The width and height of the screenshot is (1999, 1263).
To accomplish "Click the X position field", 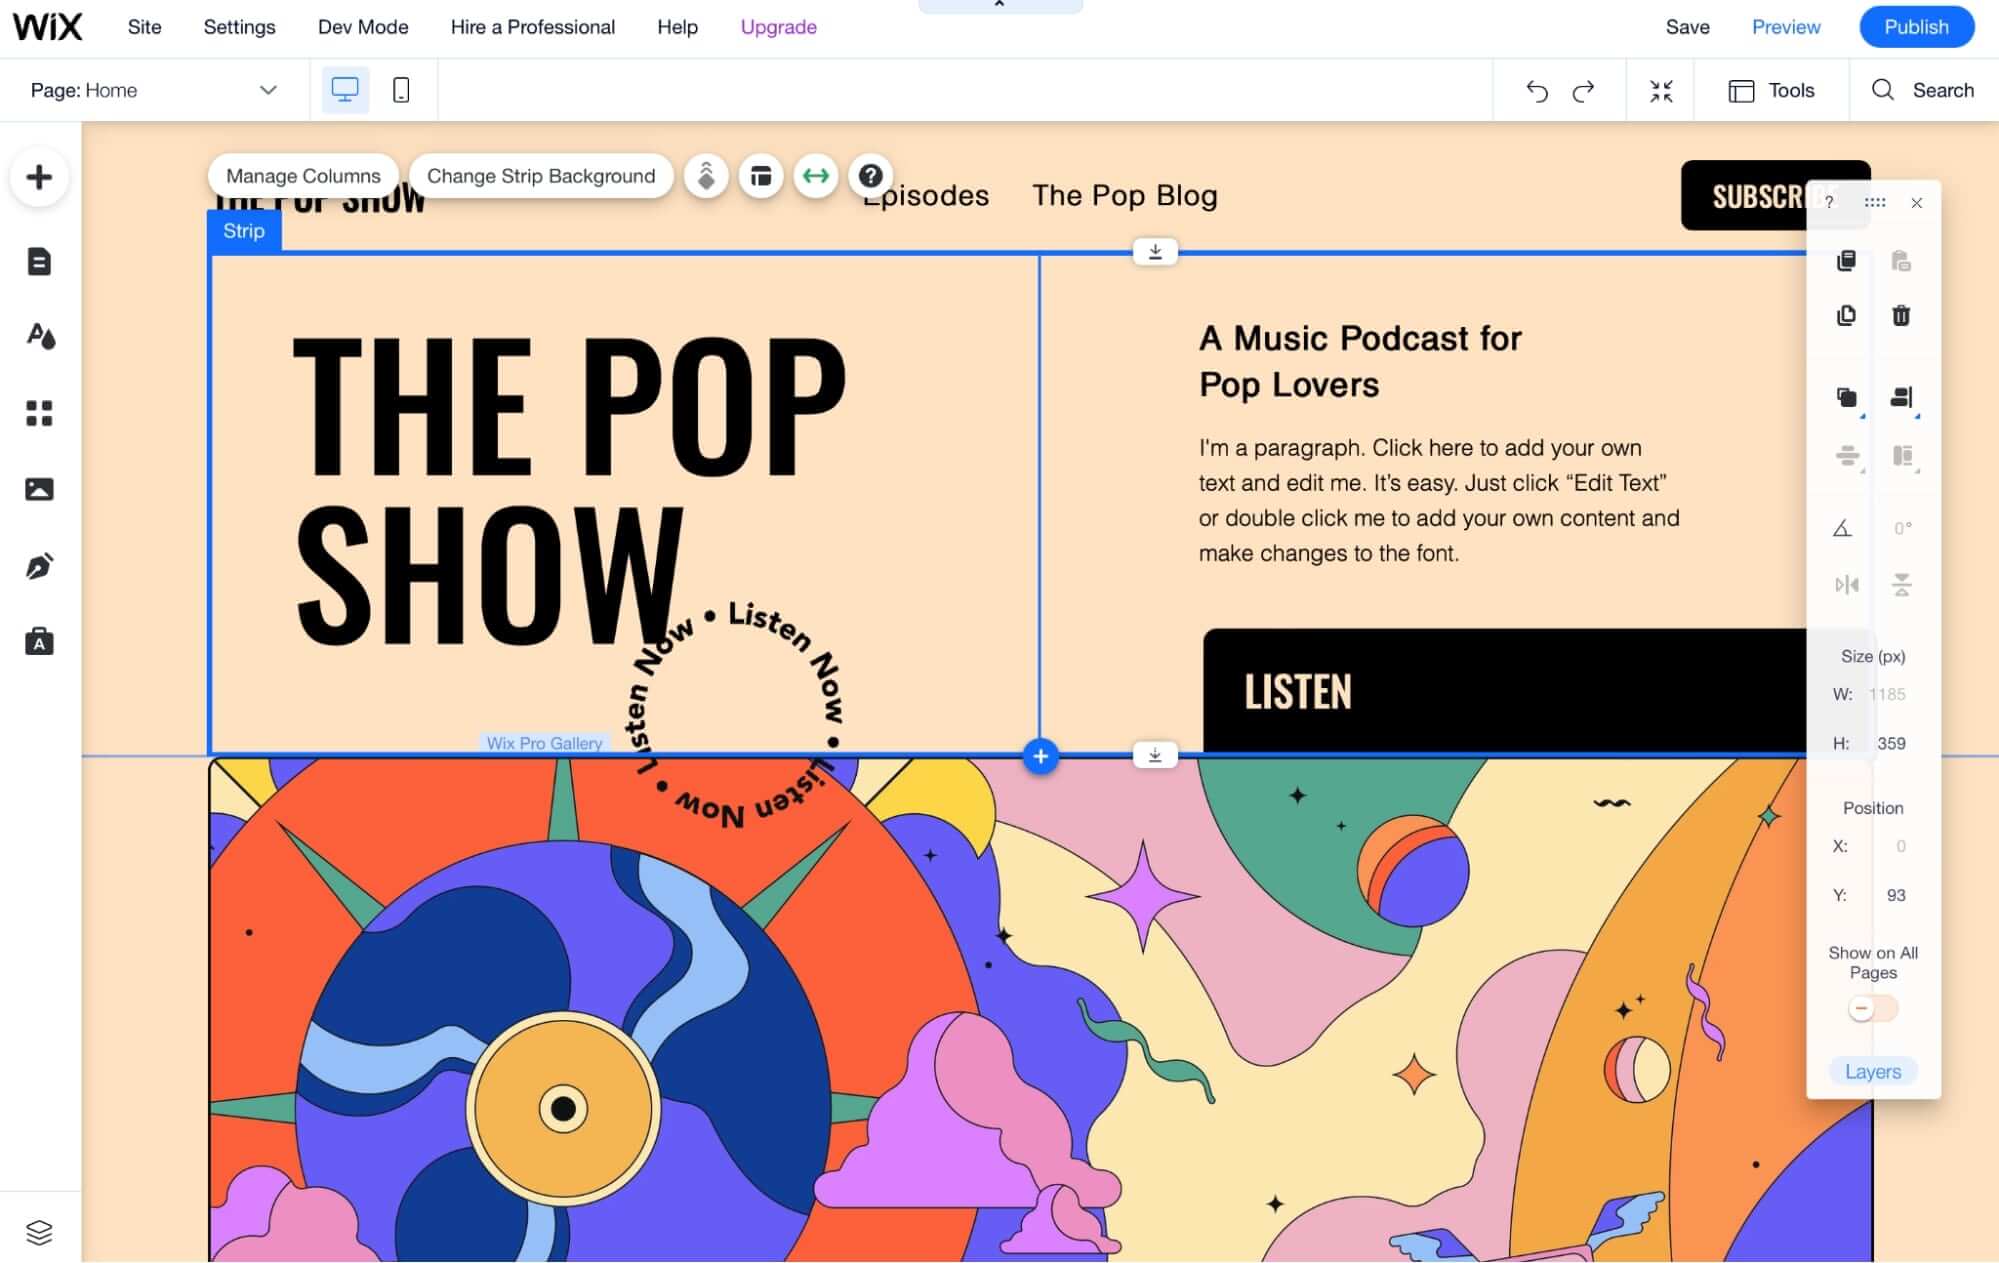I will (x=1899, y=846).
